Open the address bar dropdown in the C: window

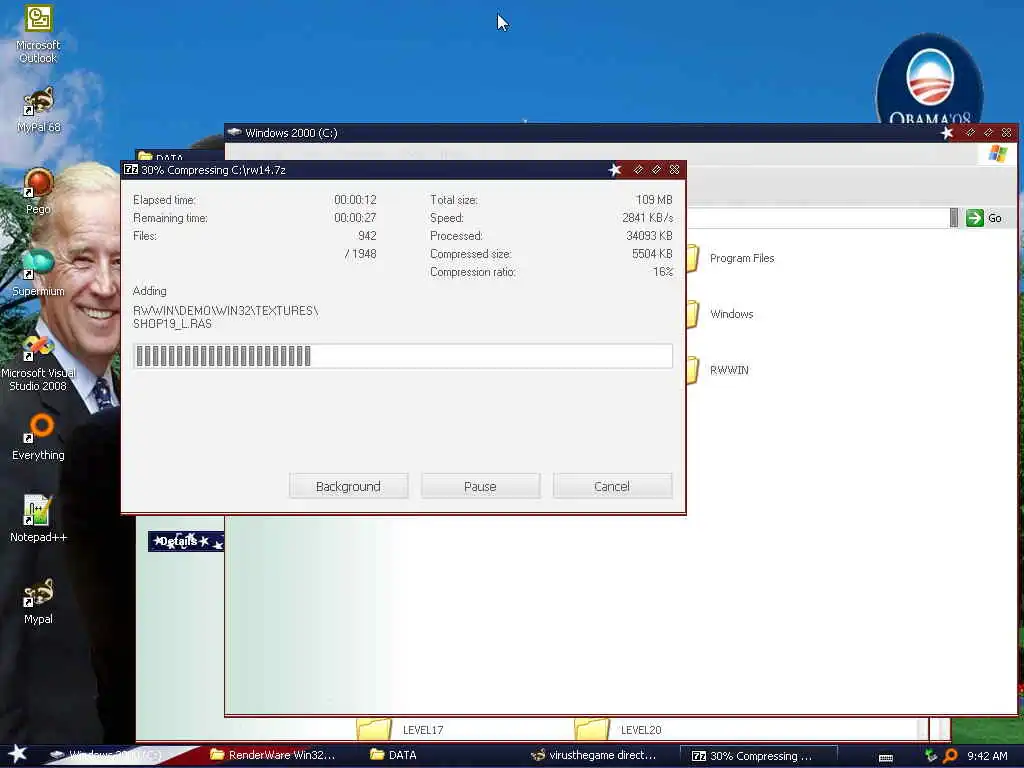[x=953, y=218]
